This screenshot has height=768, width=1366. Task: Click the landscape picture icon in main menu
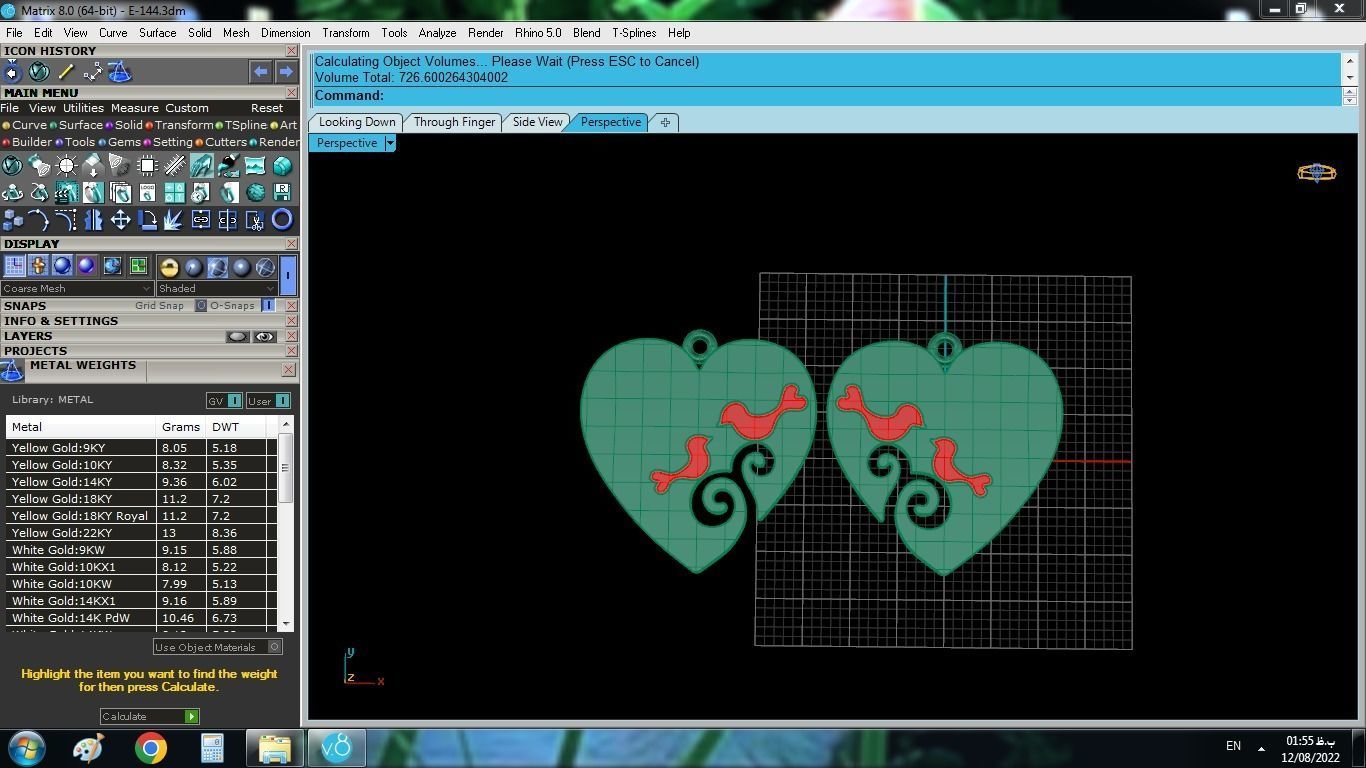click(255, 166)
